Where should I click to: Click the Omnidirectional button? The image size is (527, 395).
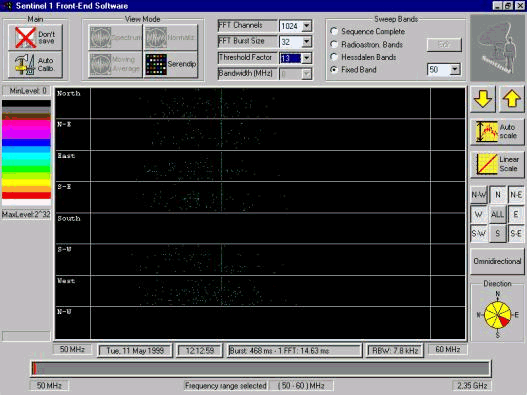497,261
